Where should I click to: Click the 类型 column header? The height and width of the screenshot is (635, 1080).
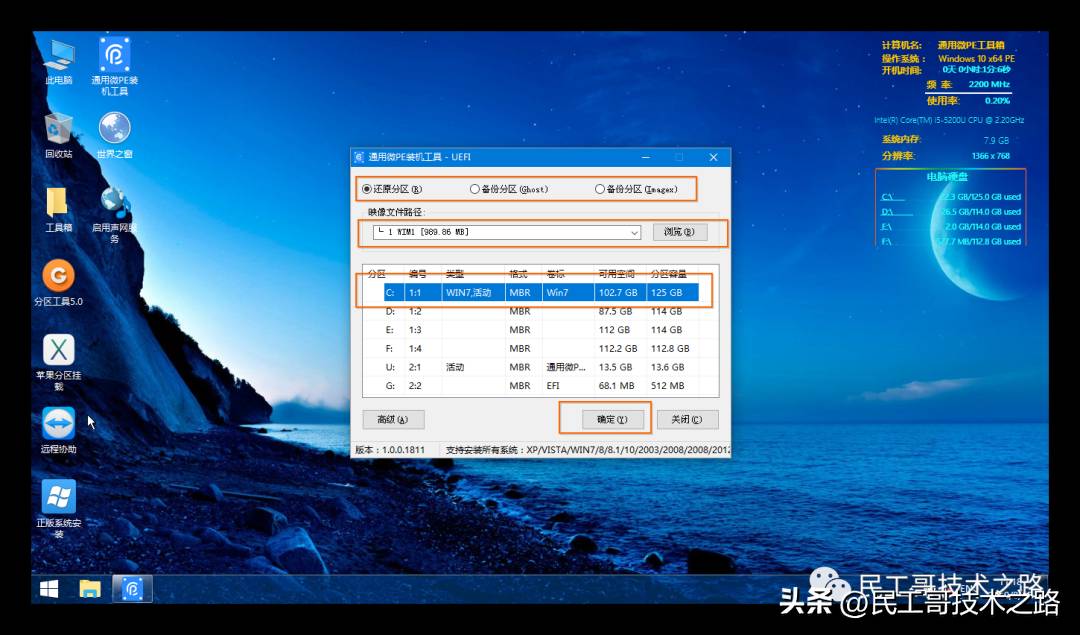(455, 274)
